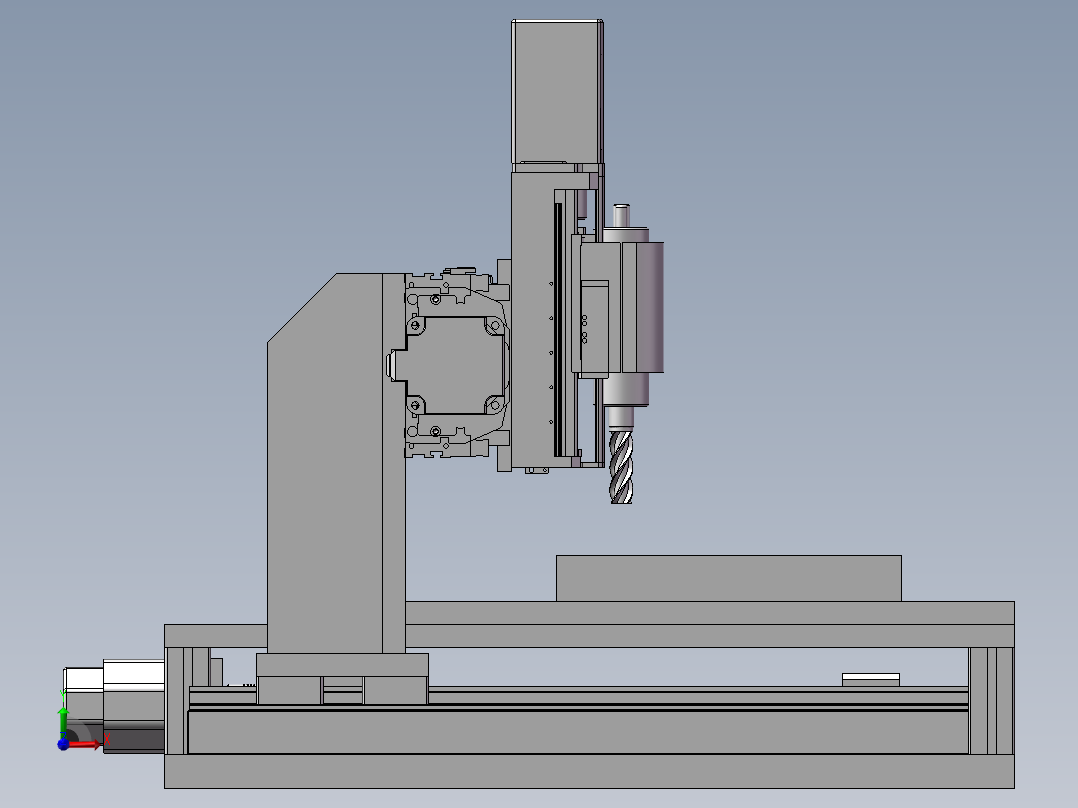
Task: Select the long linear rail beam
Action: (x=578, y=731)
